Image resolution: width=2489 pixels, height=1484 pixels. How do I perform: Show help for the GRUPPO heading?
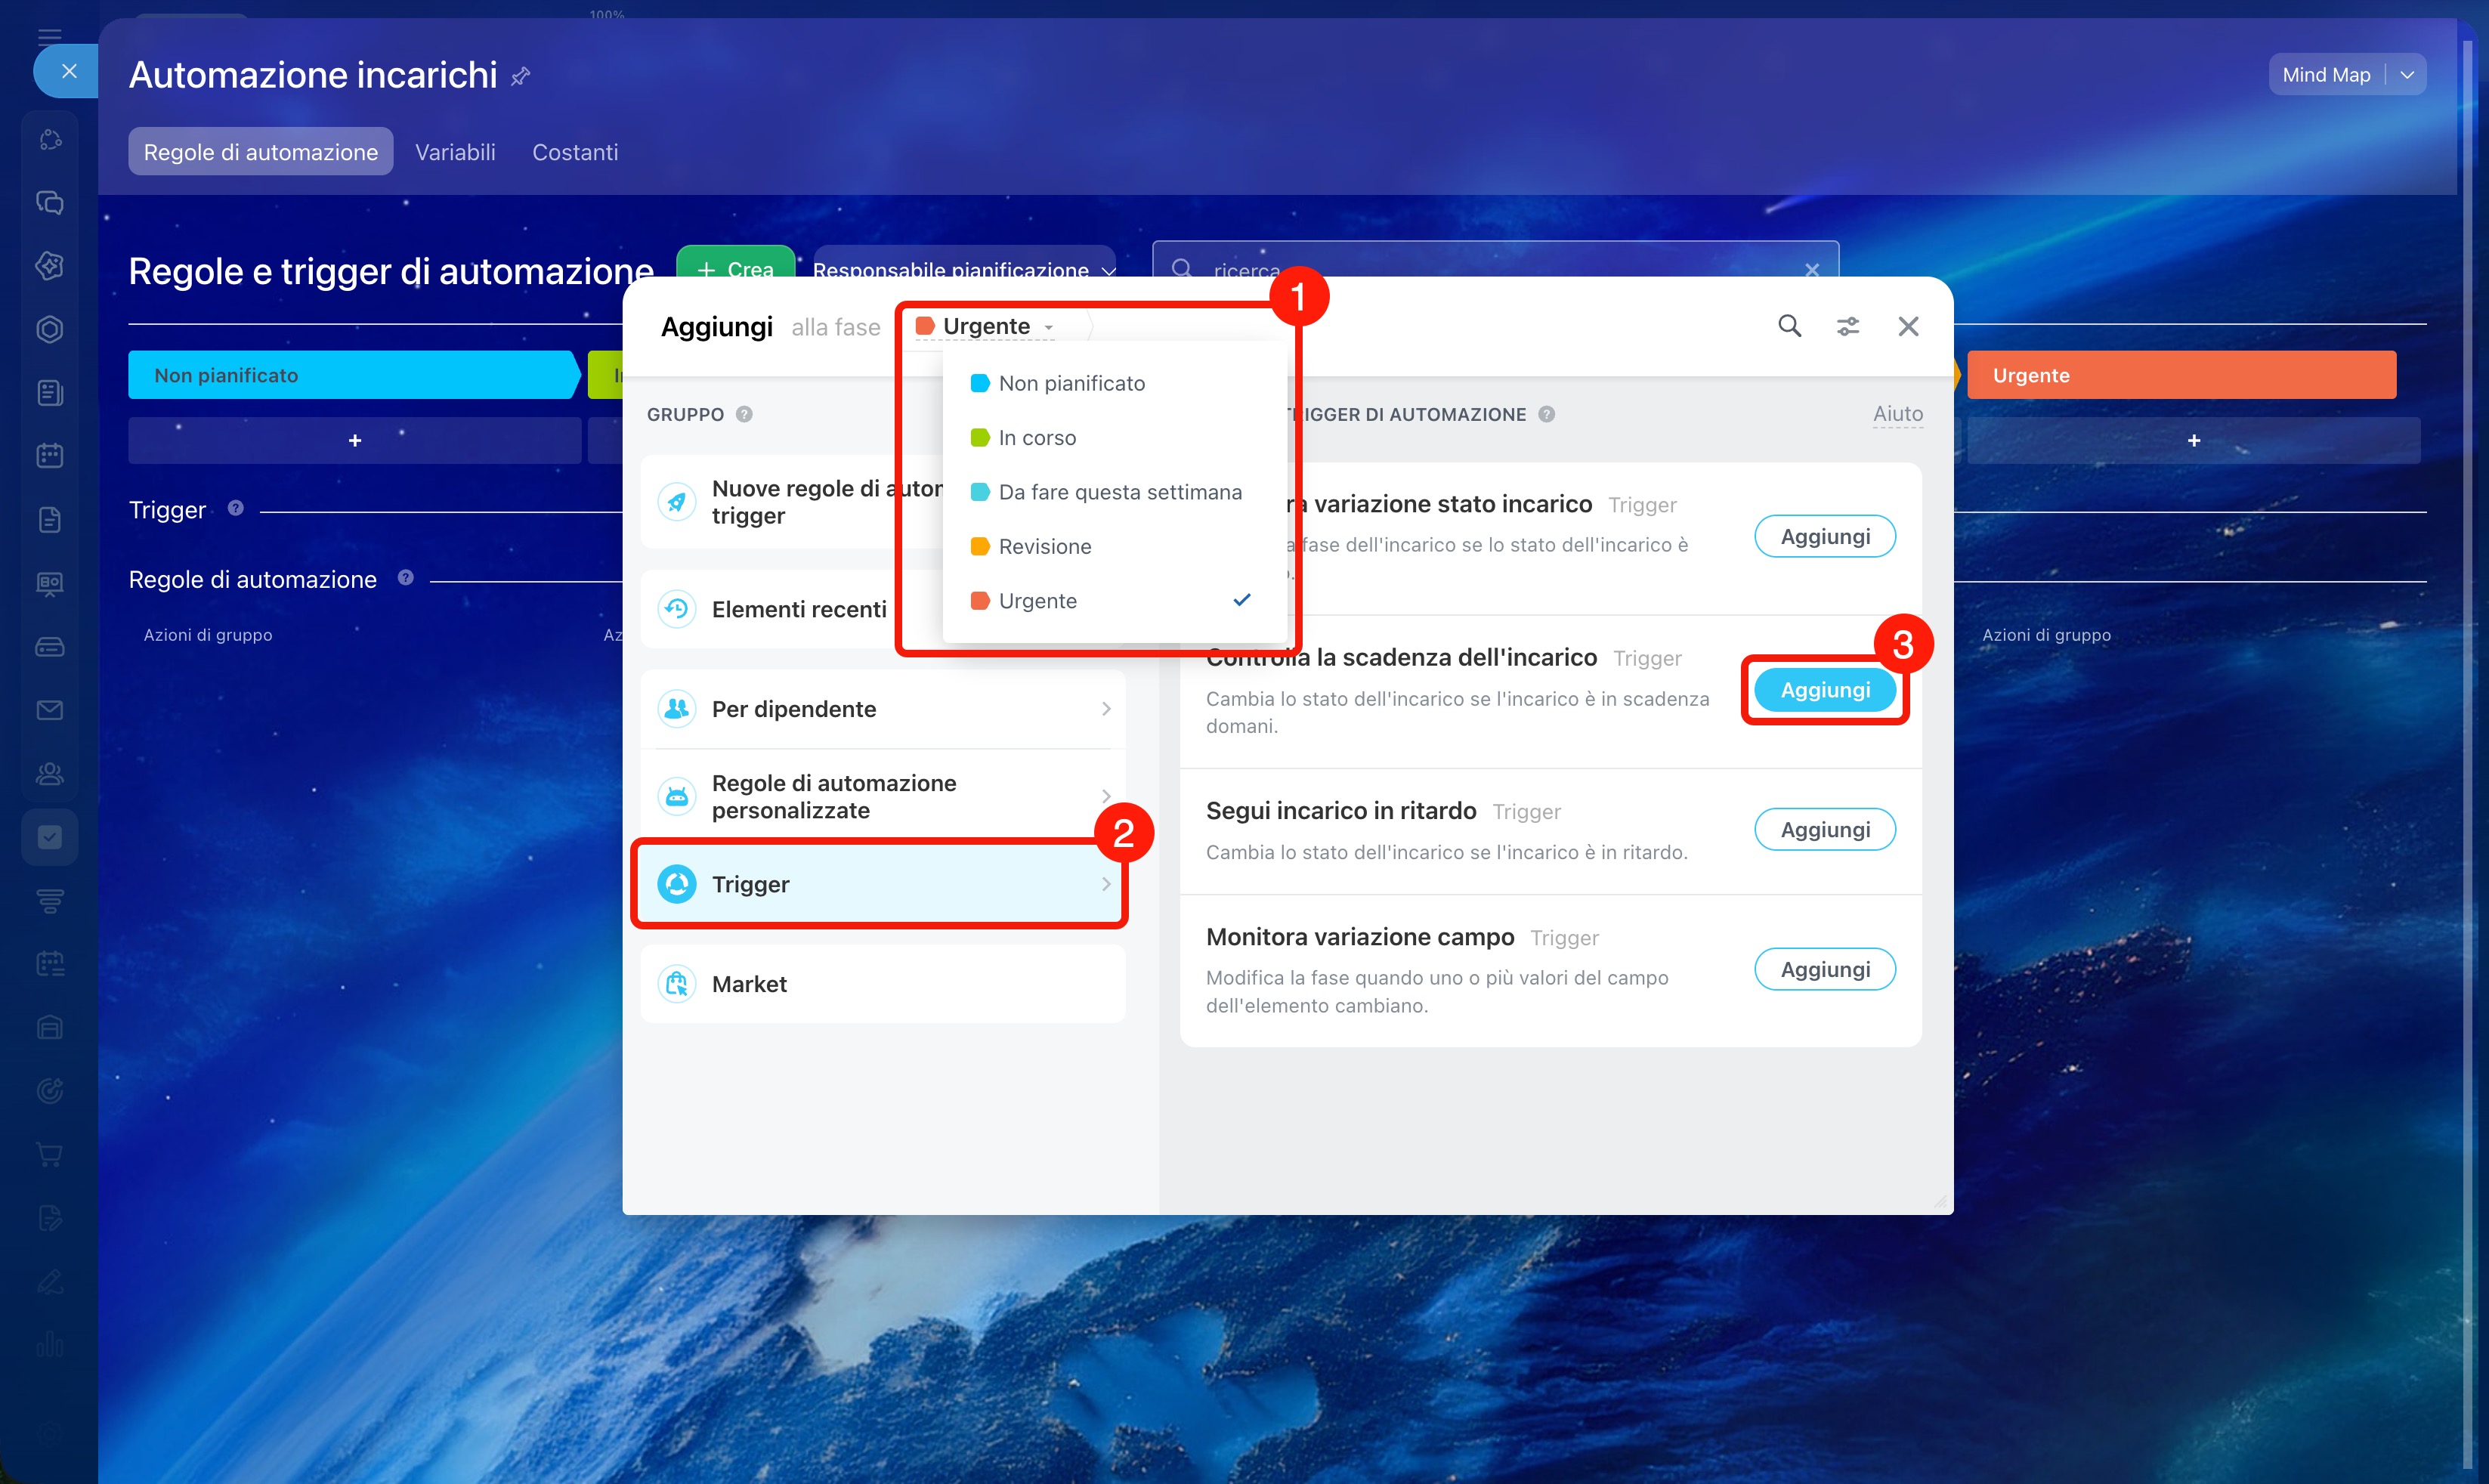pyautogui.click(x=744, y=414)
